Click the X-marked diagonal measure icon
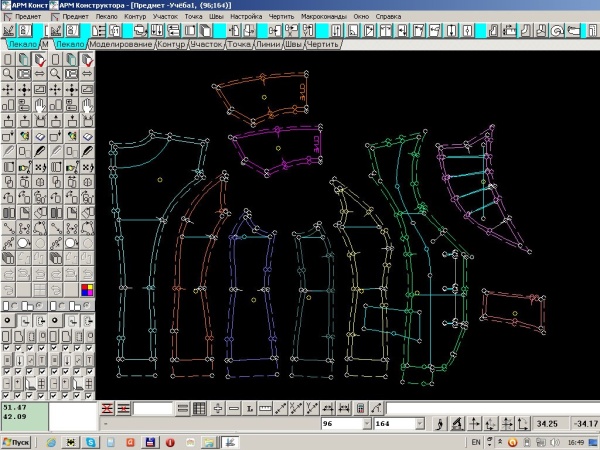600x450 pixels. (296, 409)
